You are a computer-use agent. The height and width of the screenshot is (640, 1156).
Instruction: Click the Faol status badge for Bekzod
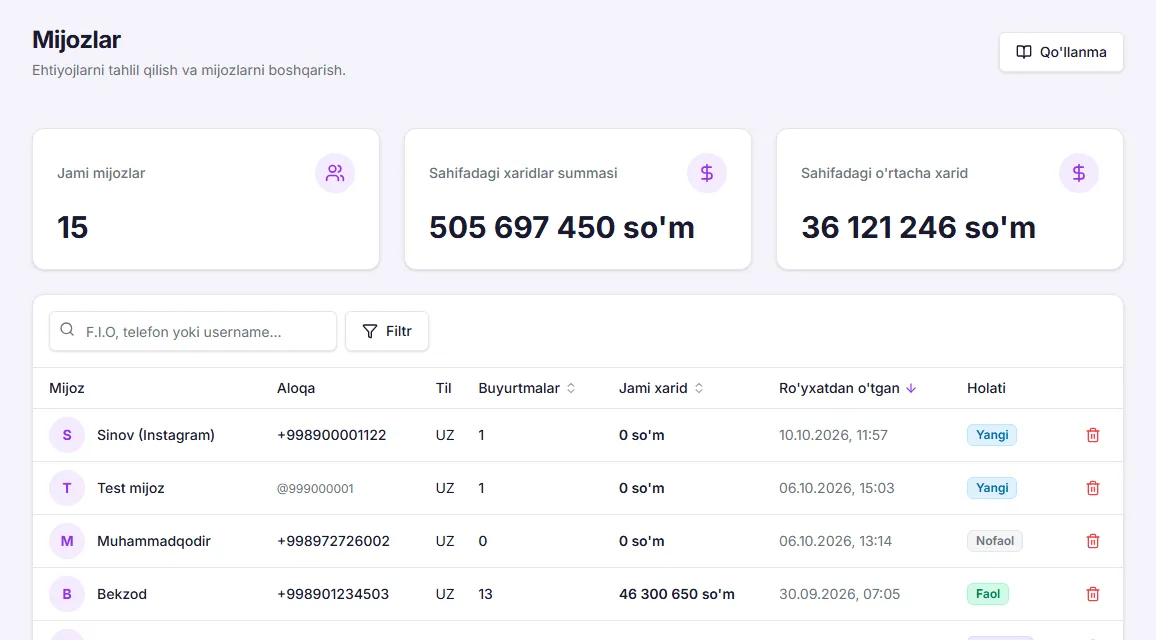pos(988,594)
